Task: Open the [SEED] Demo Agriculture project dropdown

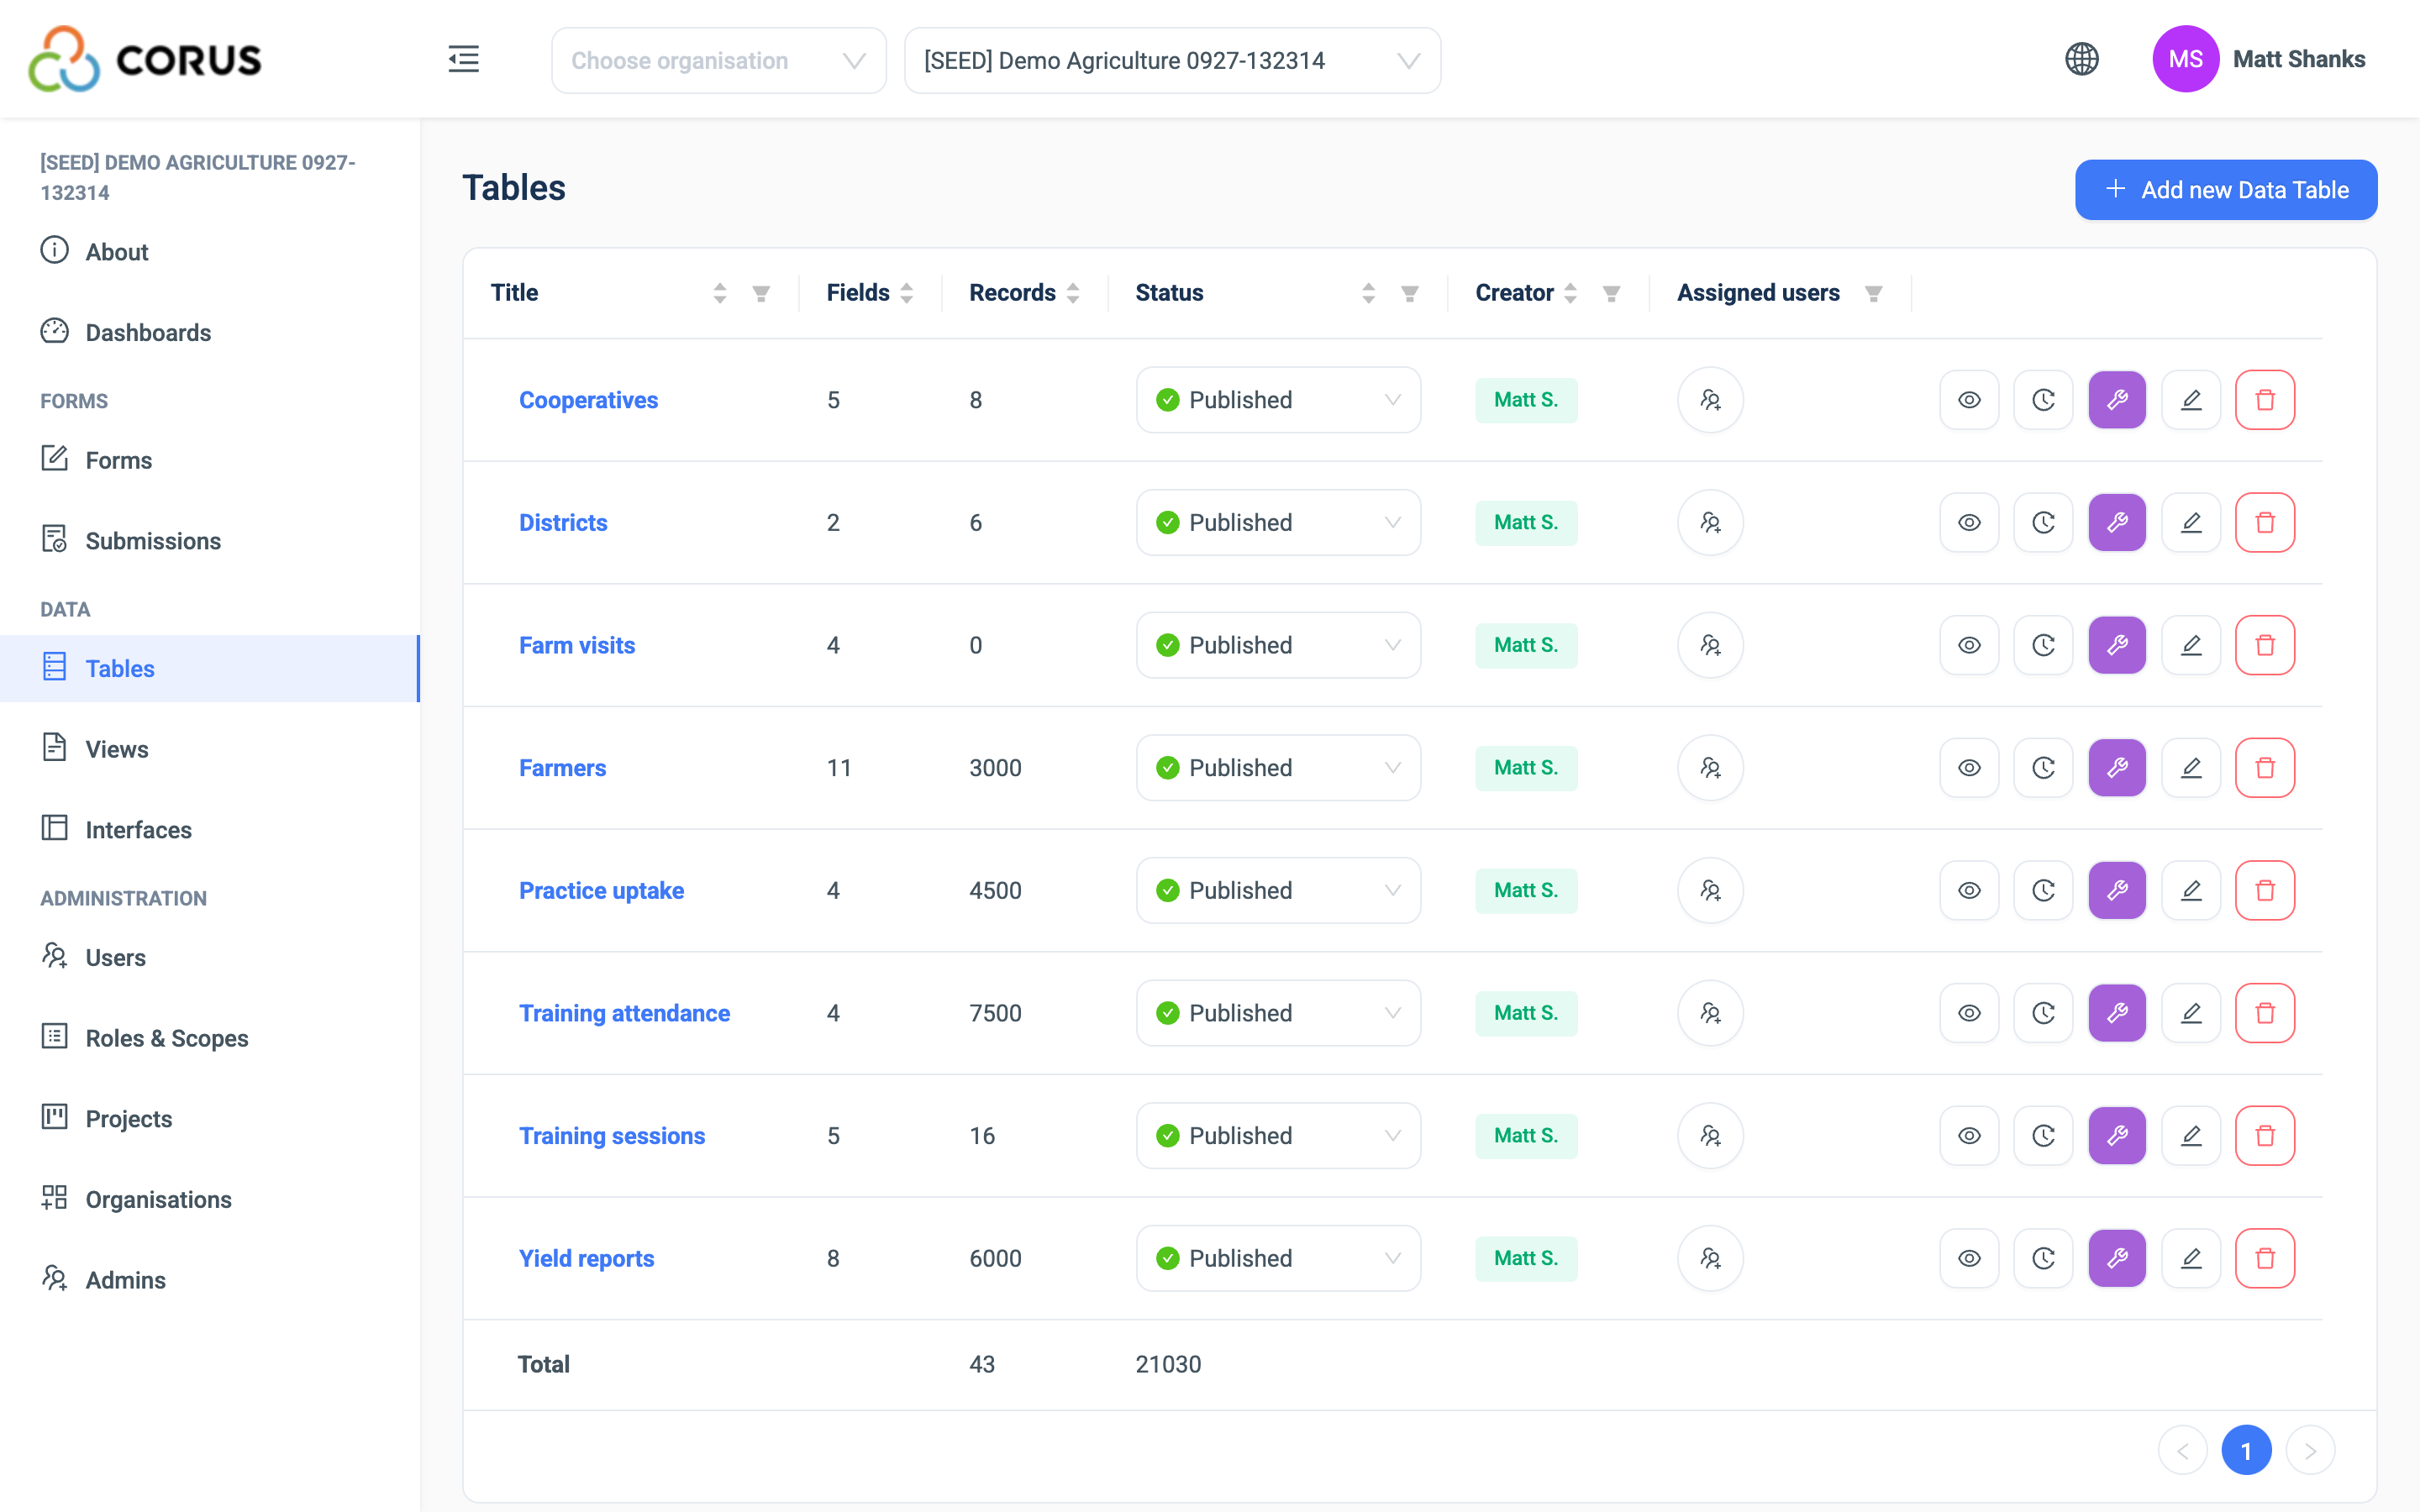Action: [x=1172, y=61]
